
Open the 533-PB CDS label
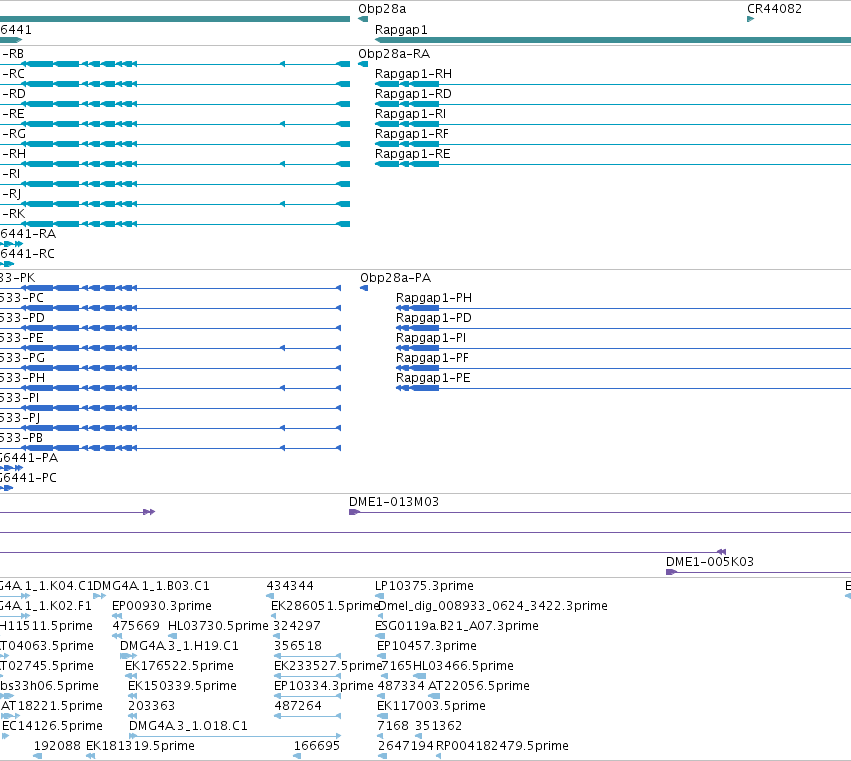21,438
